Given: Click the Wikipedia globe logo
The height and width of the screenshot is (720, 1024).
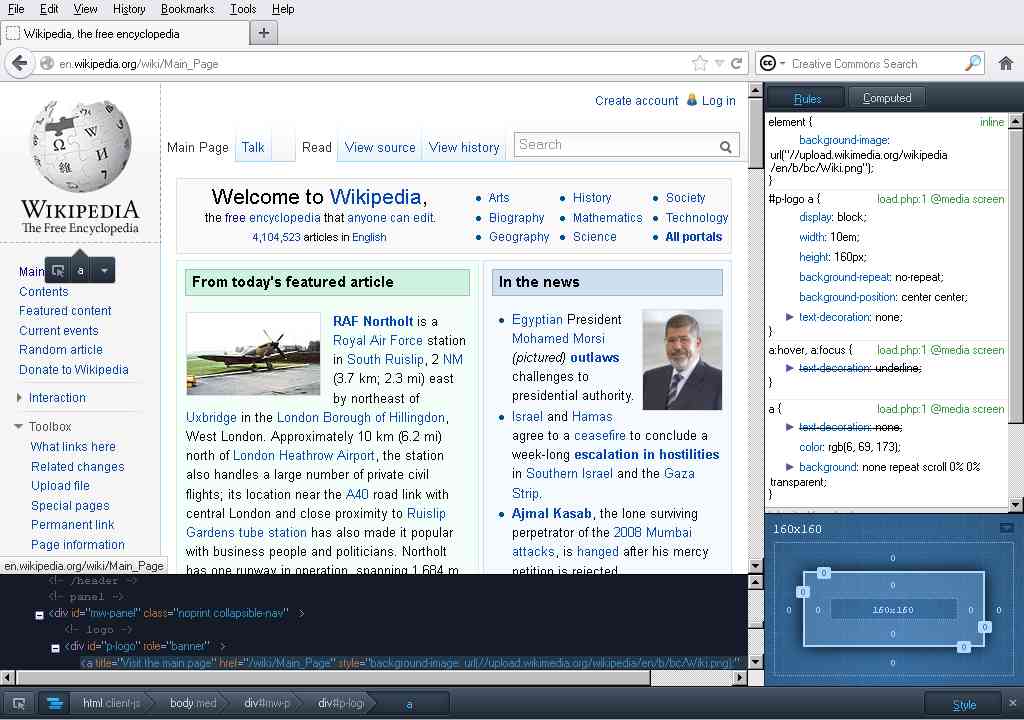Looking at the screenshot, I should tap(81, 146).
